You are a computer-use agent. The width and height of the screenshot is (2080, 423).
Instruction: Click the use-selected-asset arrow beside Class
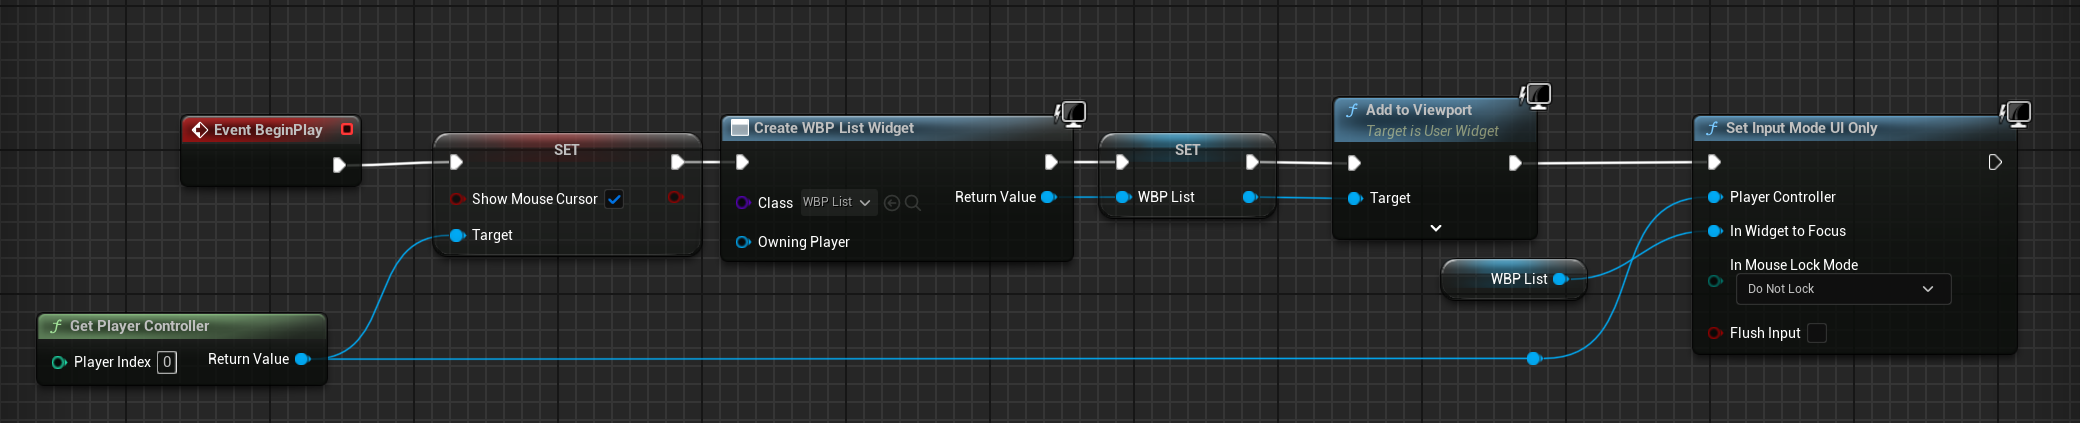pos(892,203)
